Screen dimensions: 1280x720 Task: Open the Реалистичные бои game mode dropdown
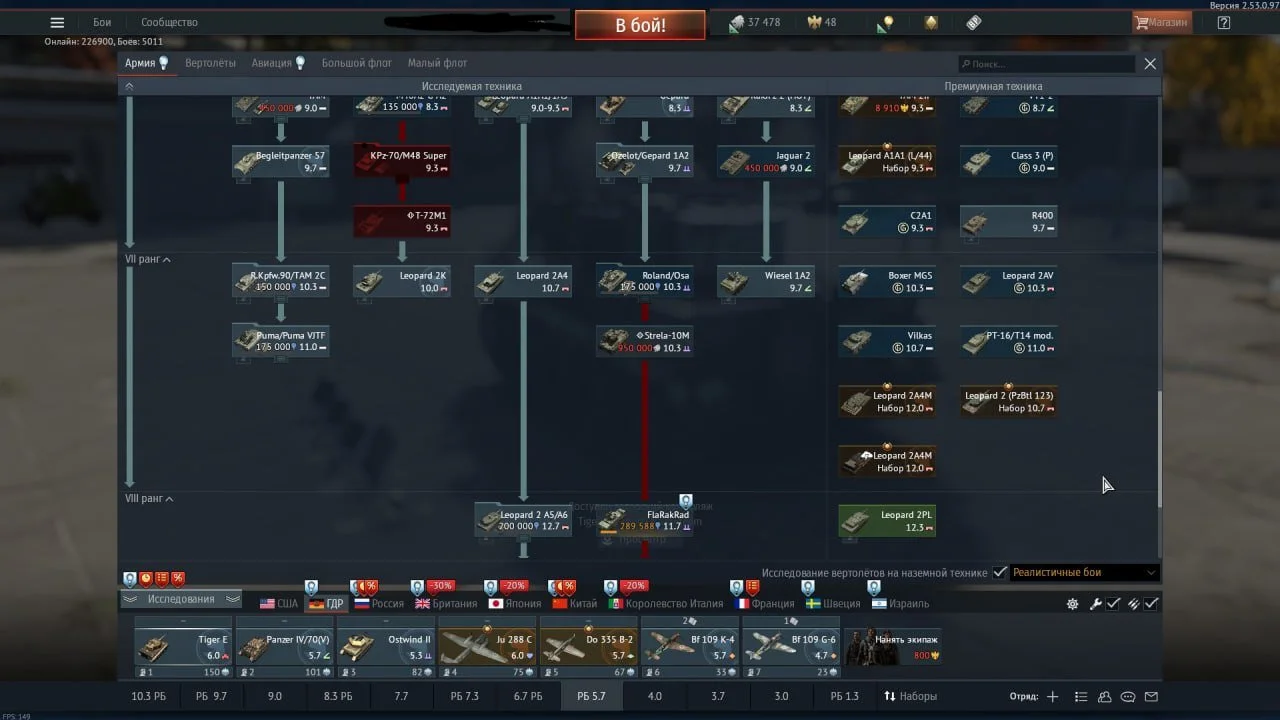(1084, 573)
